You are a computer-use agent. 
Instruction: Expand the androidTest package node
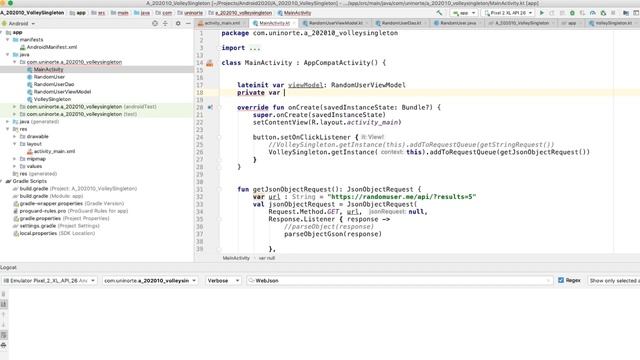coord(15,107)
